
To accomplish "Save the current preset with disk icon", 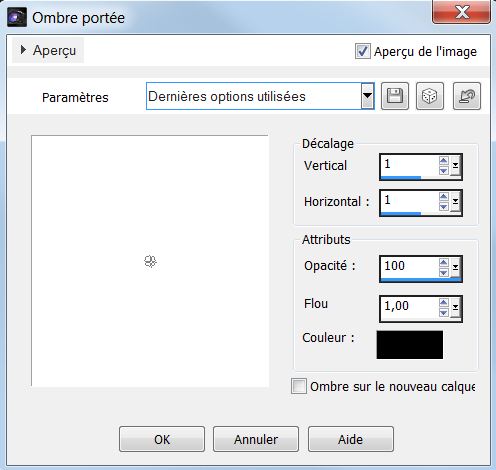I will [x=395, y=96].
